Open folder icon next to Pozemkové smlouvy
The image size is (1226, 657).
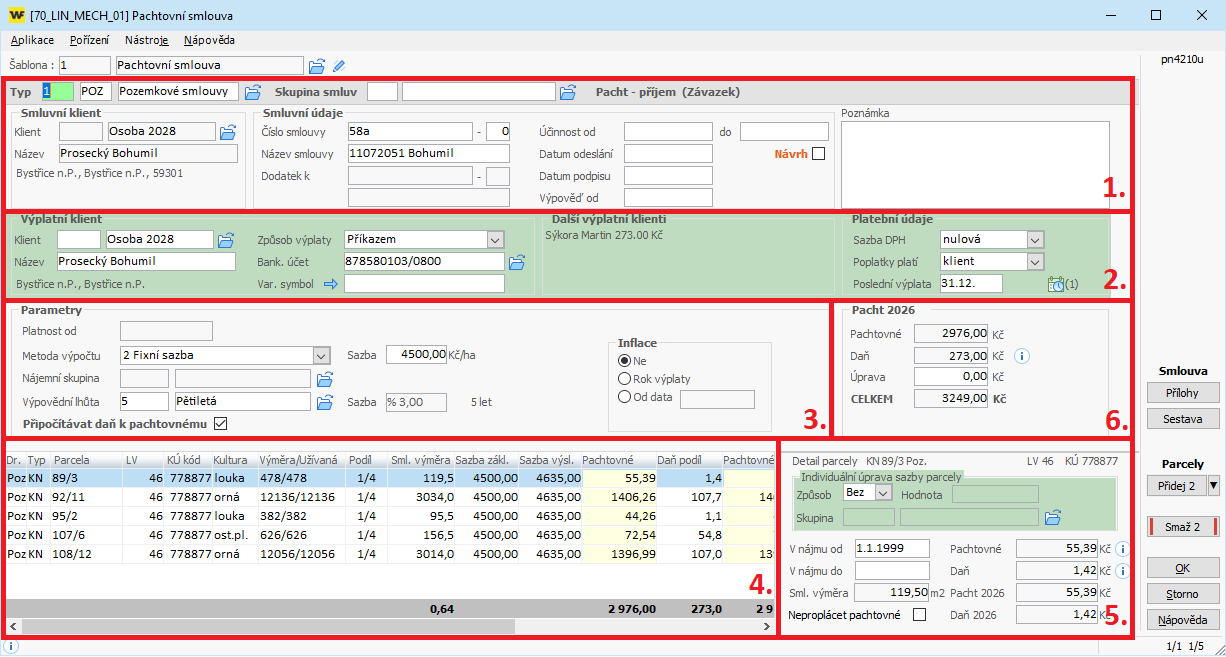253,92
